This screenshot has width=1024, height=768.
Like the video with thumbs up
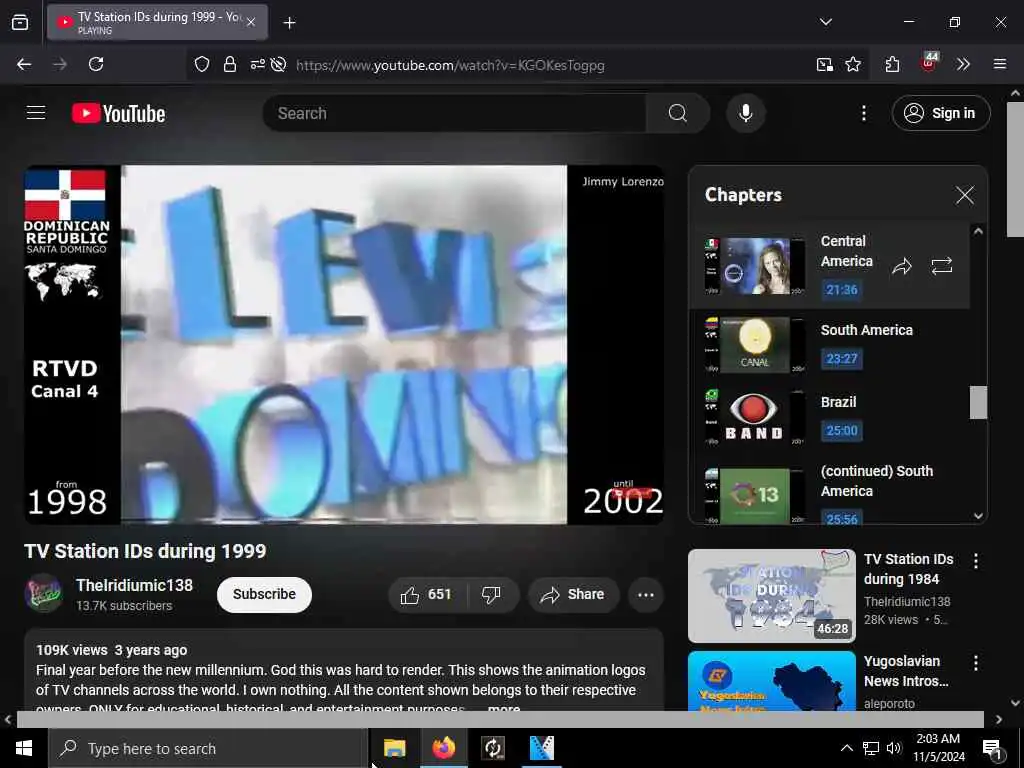point(427,594)
